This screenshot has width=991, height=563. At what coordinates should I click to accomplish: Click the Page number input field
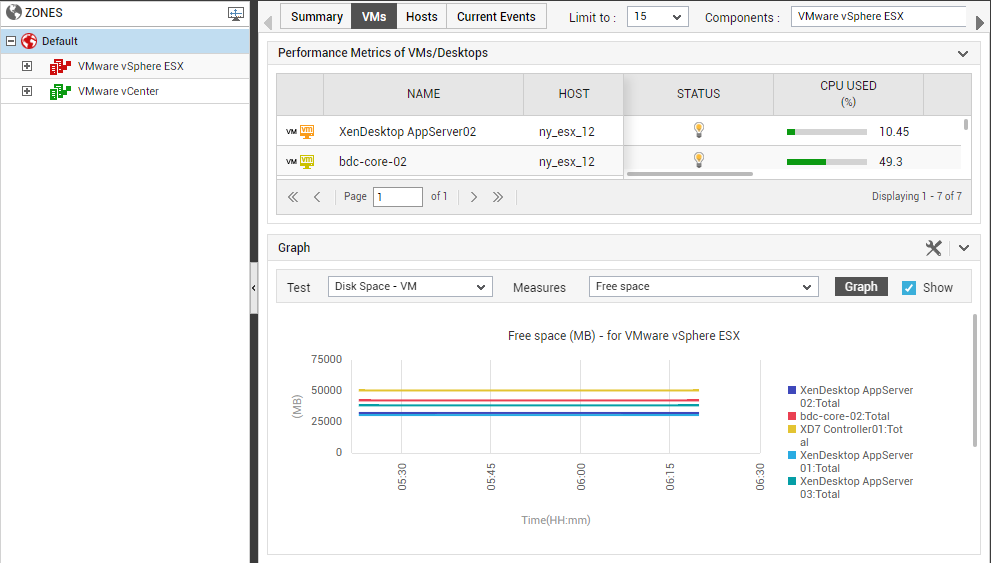click(x=398, y=197)
